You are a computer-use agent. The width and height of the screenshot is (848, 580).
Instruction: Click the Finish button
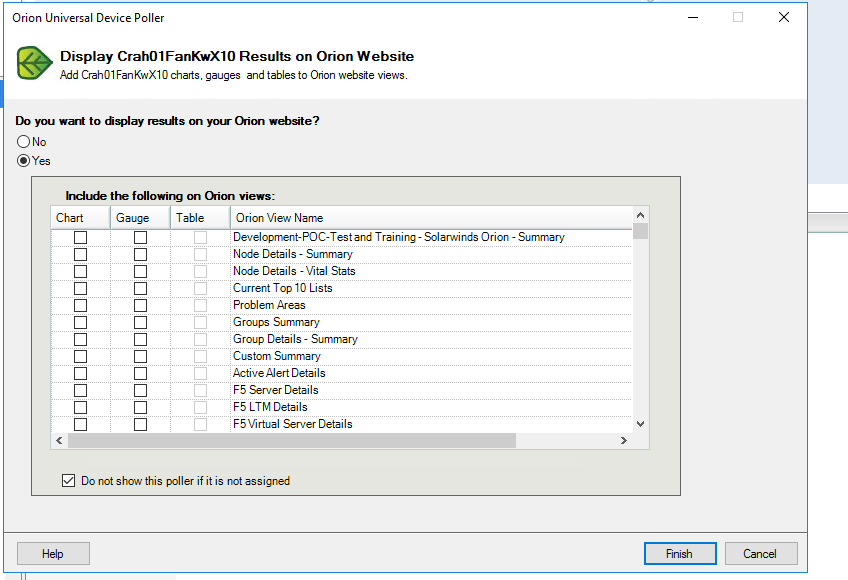[680, 553]
